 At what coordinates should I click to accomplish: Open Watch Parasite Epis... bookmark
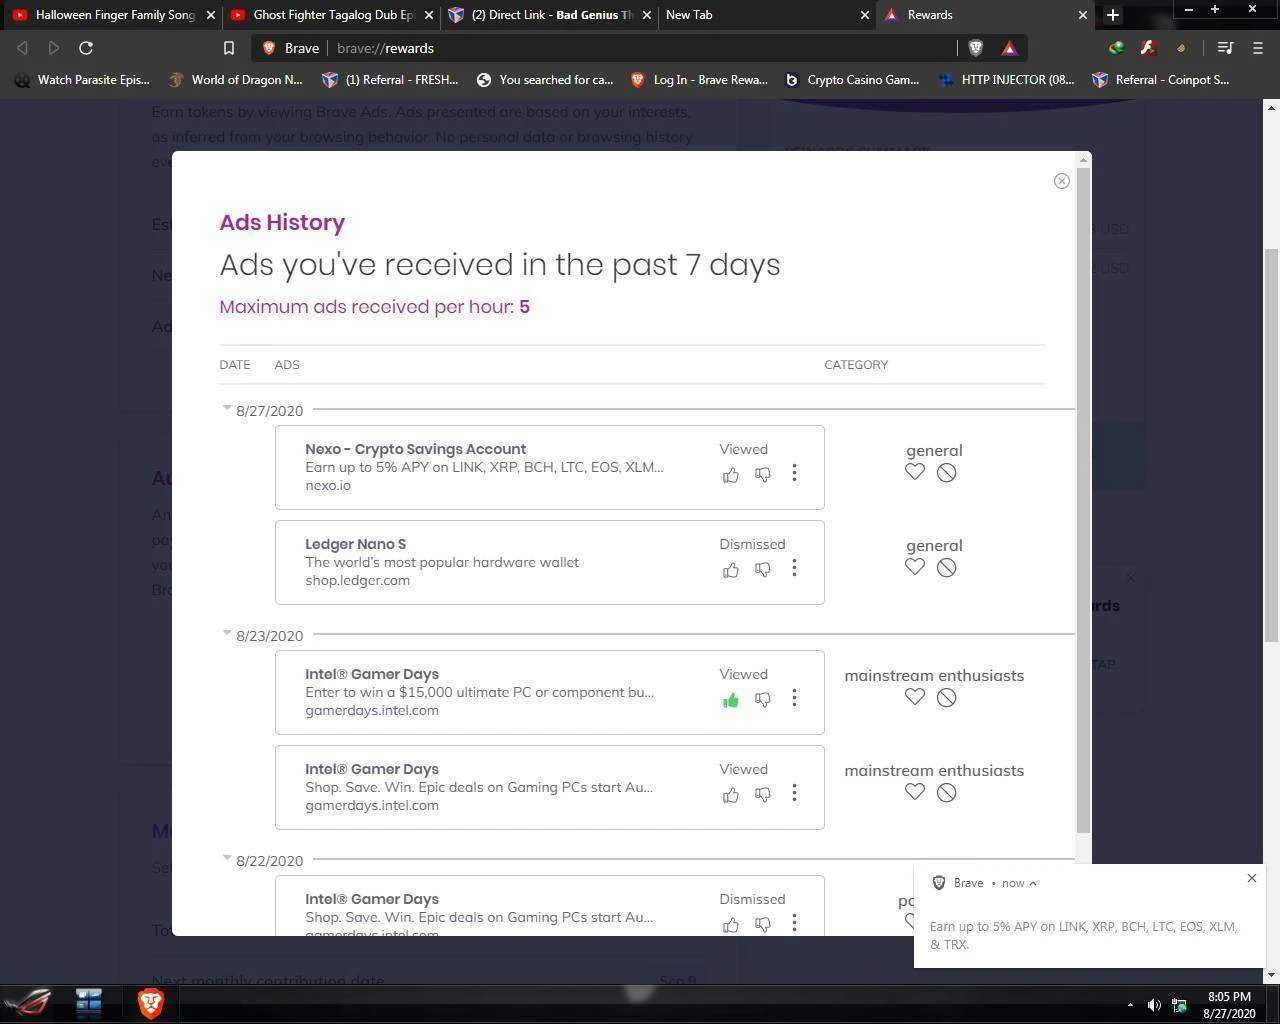click(82, 80)
